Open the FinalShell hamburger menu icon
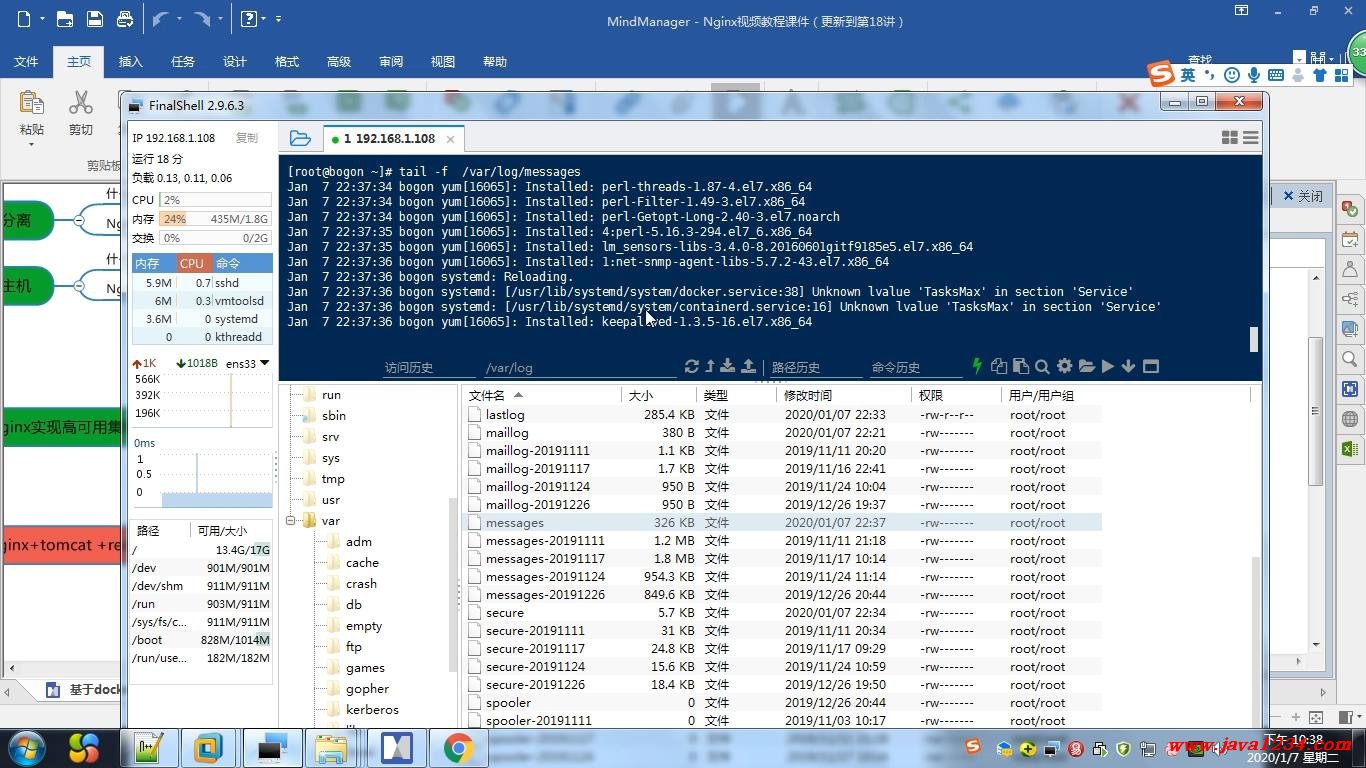 coord(1250,138)
